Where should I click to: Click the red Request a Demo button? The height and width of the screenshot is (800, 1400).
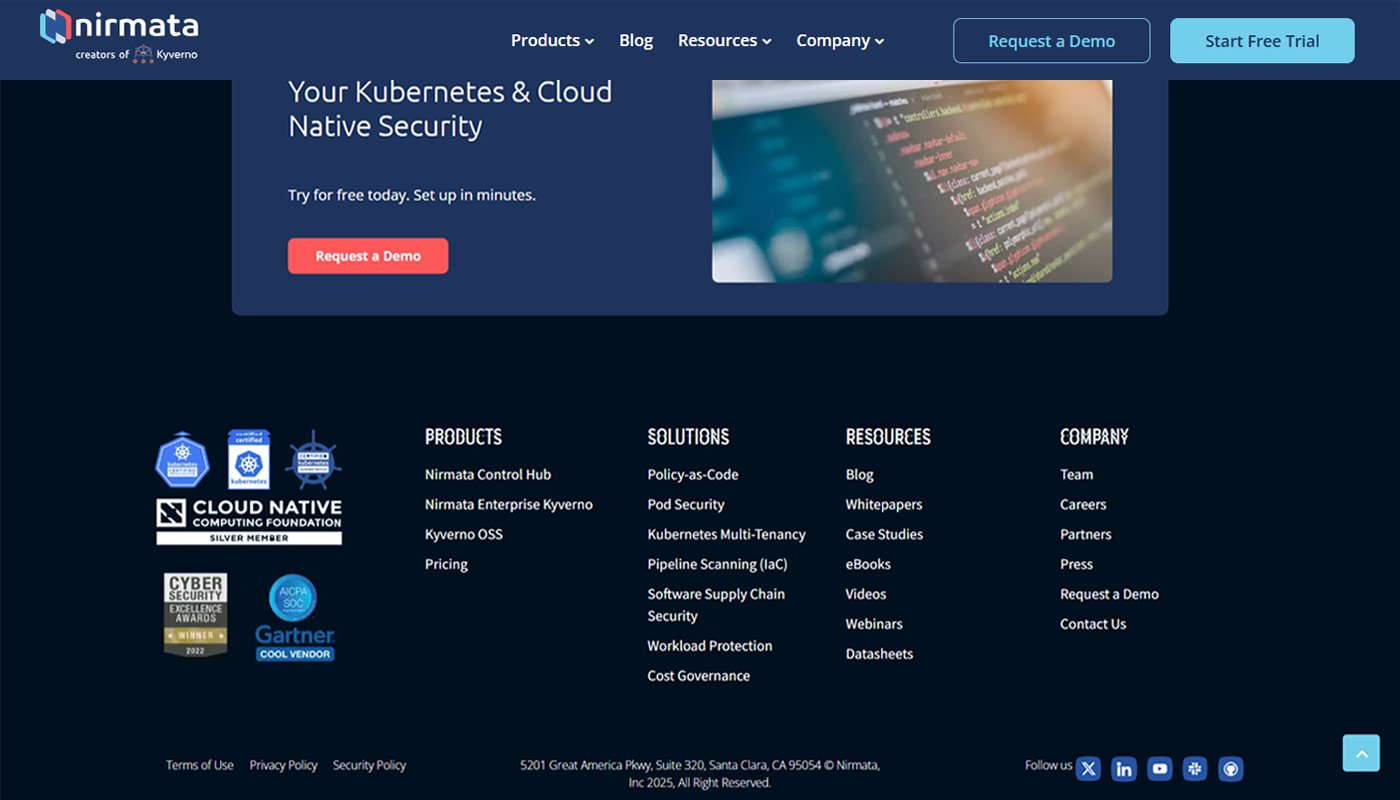[368, 256]
